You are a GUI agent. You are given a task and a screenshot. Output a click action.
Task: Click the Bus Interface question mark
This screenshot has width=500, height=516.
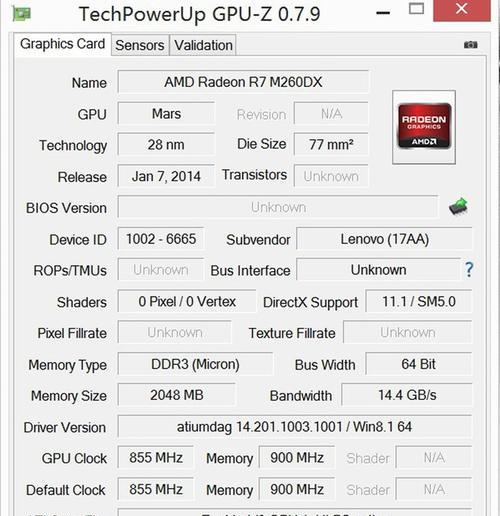469,269
